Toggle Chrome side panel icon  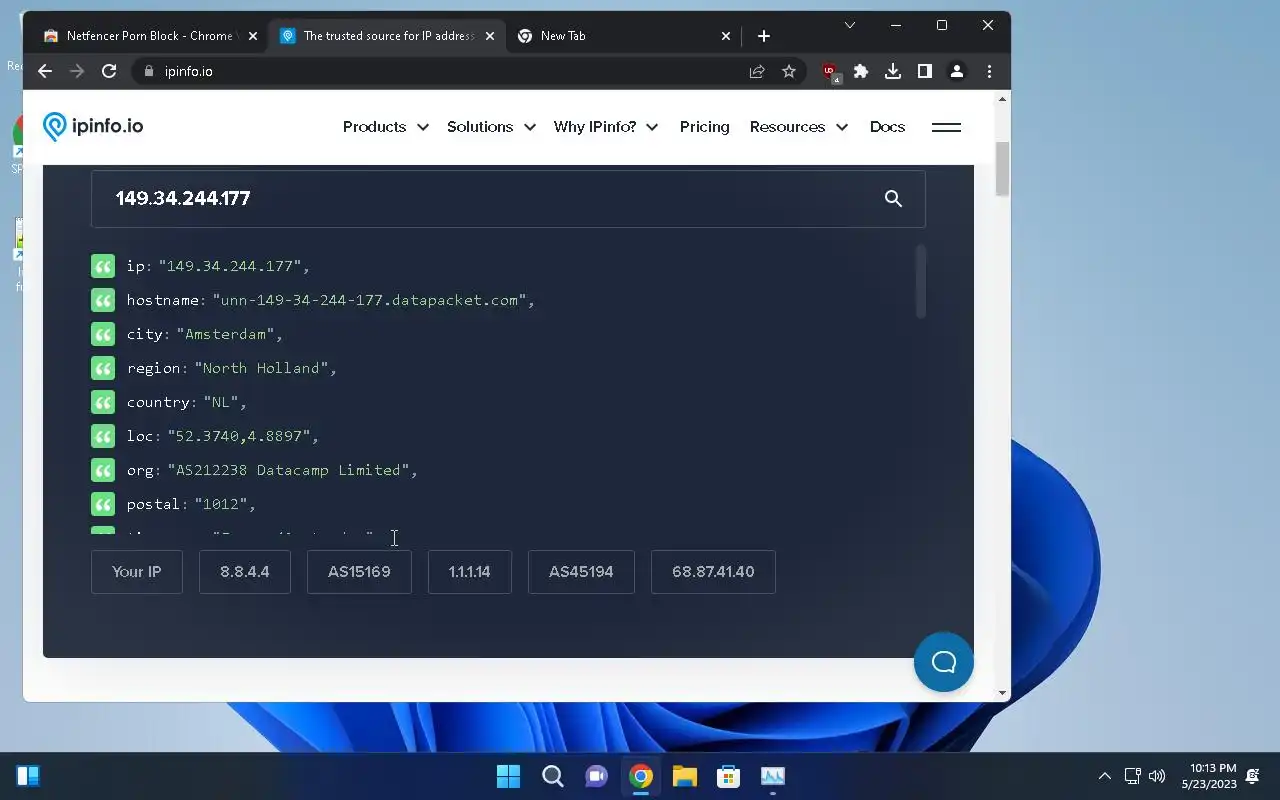925,71
